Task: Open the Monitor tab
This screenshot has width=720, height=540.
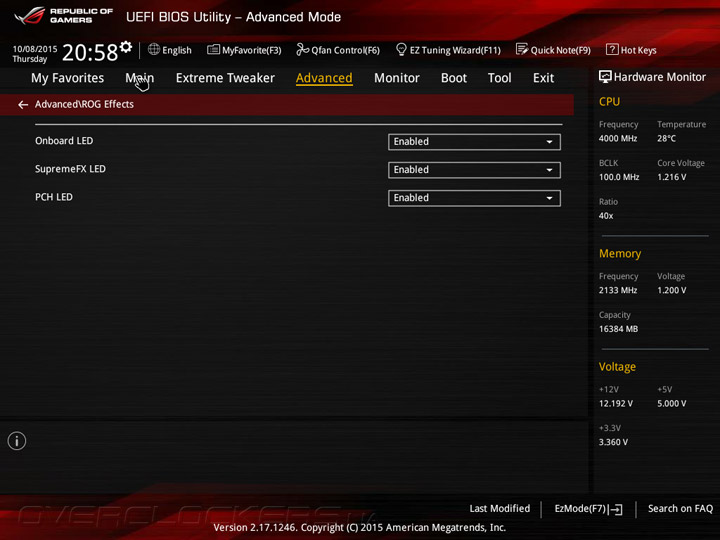Action: [397, 78]
